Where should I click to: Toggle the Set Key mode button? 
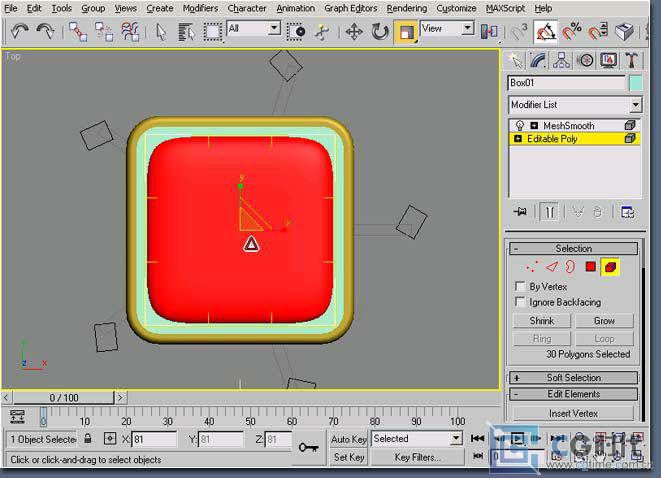point(349,457)
